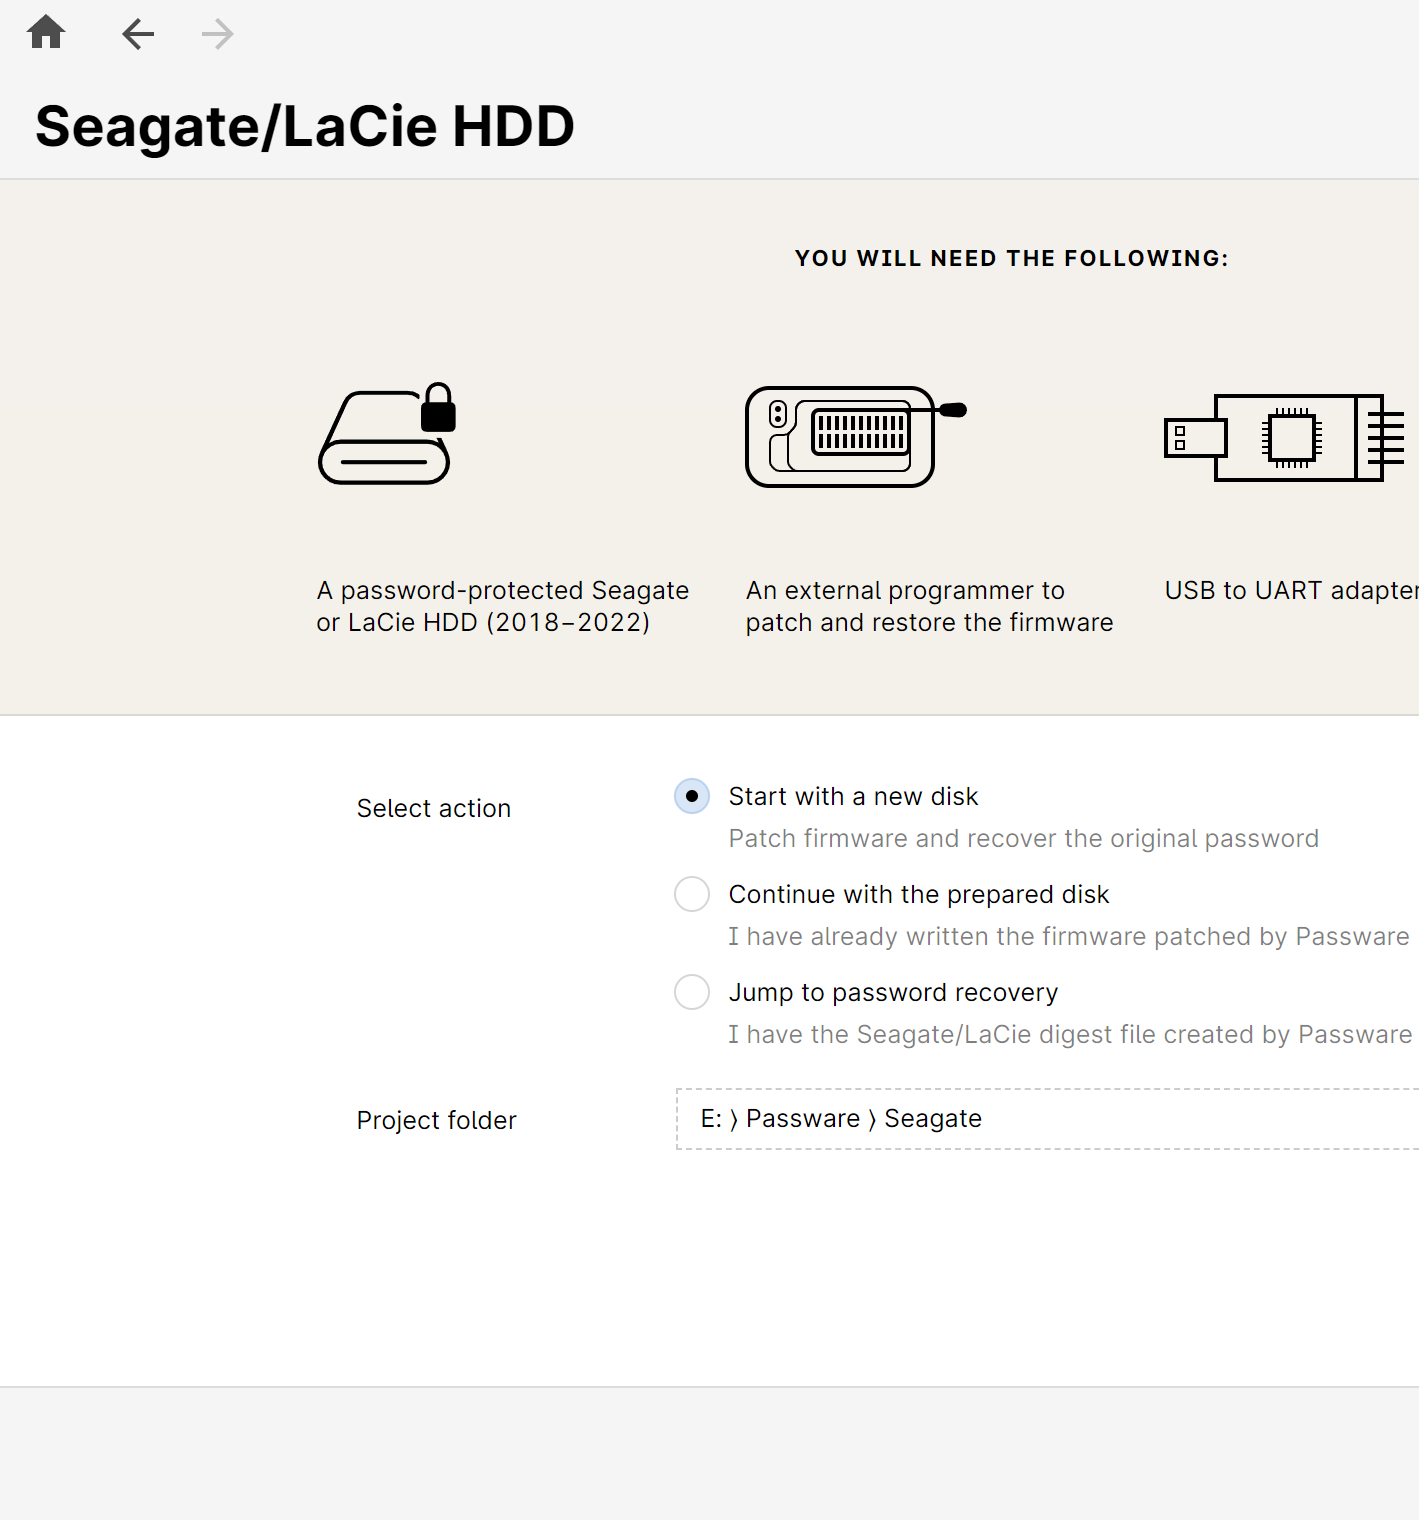Click 'Seagate' in the project folder path
Image resolution: width=1419 pixels, height=1520 pixels.
pos(933,1119)
